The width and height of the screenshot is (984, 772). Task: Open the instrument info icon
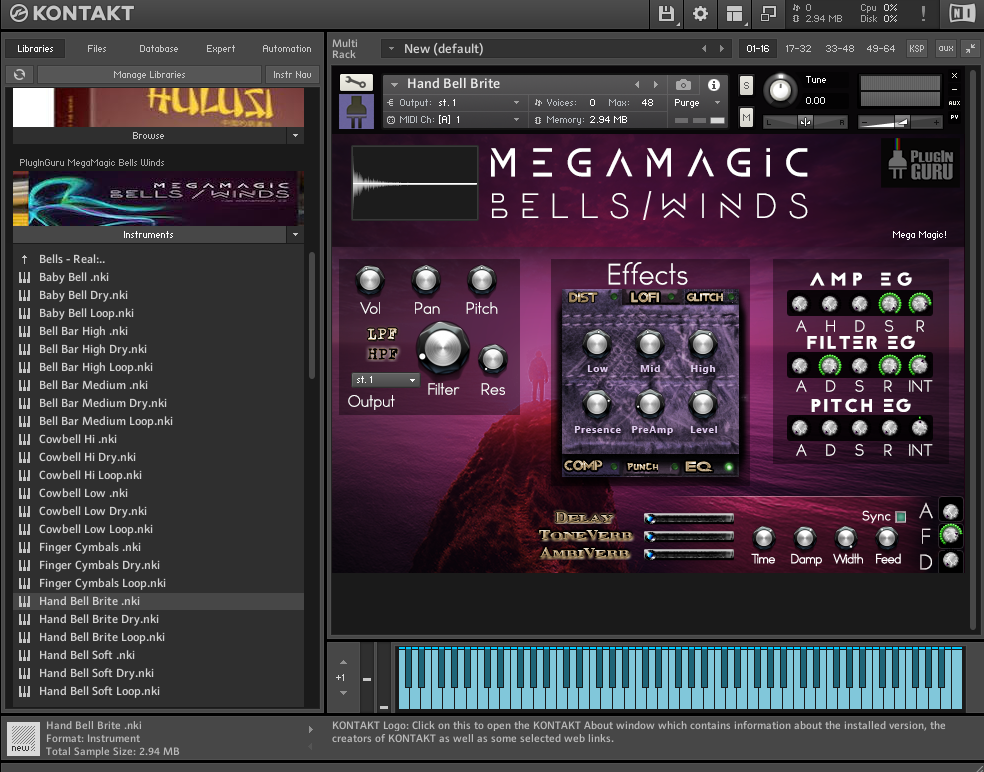pos(714,85)
